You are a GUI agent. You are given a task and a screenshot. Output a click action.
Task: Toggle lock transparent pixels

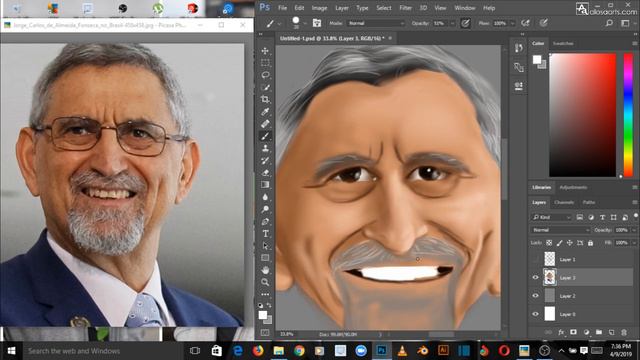(549, 243)
